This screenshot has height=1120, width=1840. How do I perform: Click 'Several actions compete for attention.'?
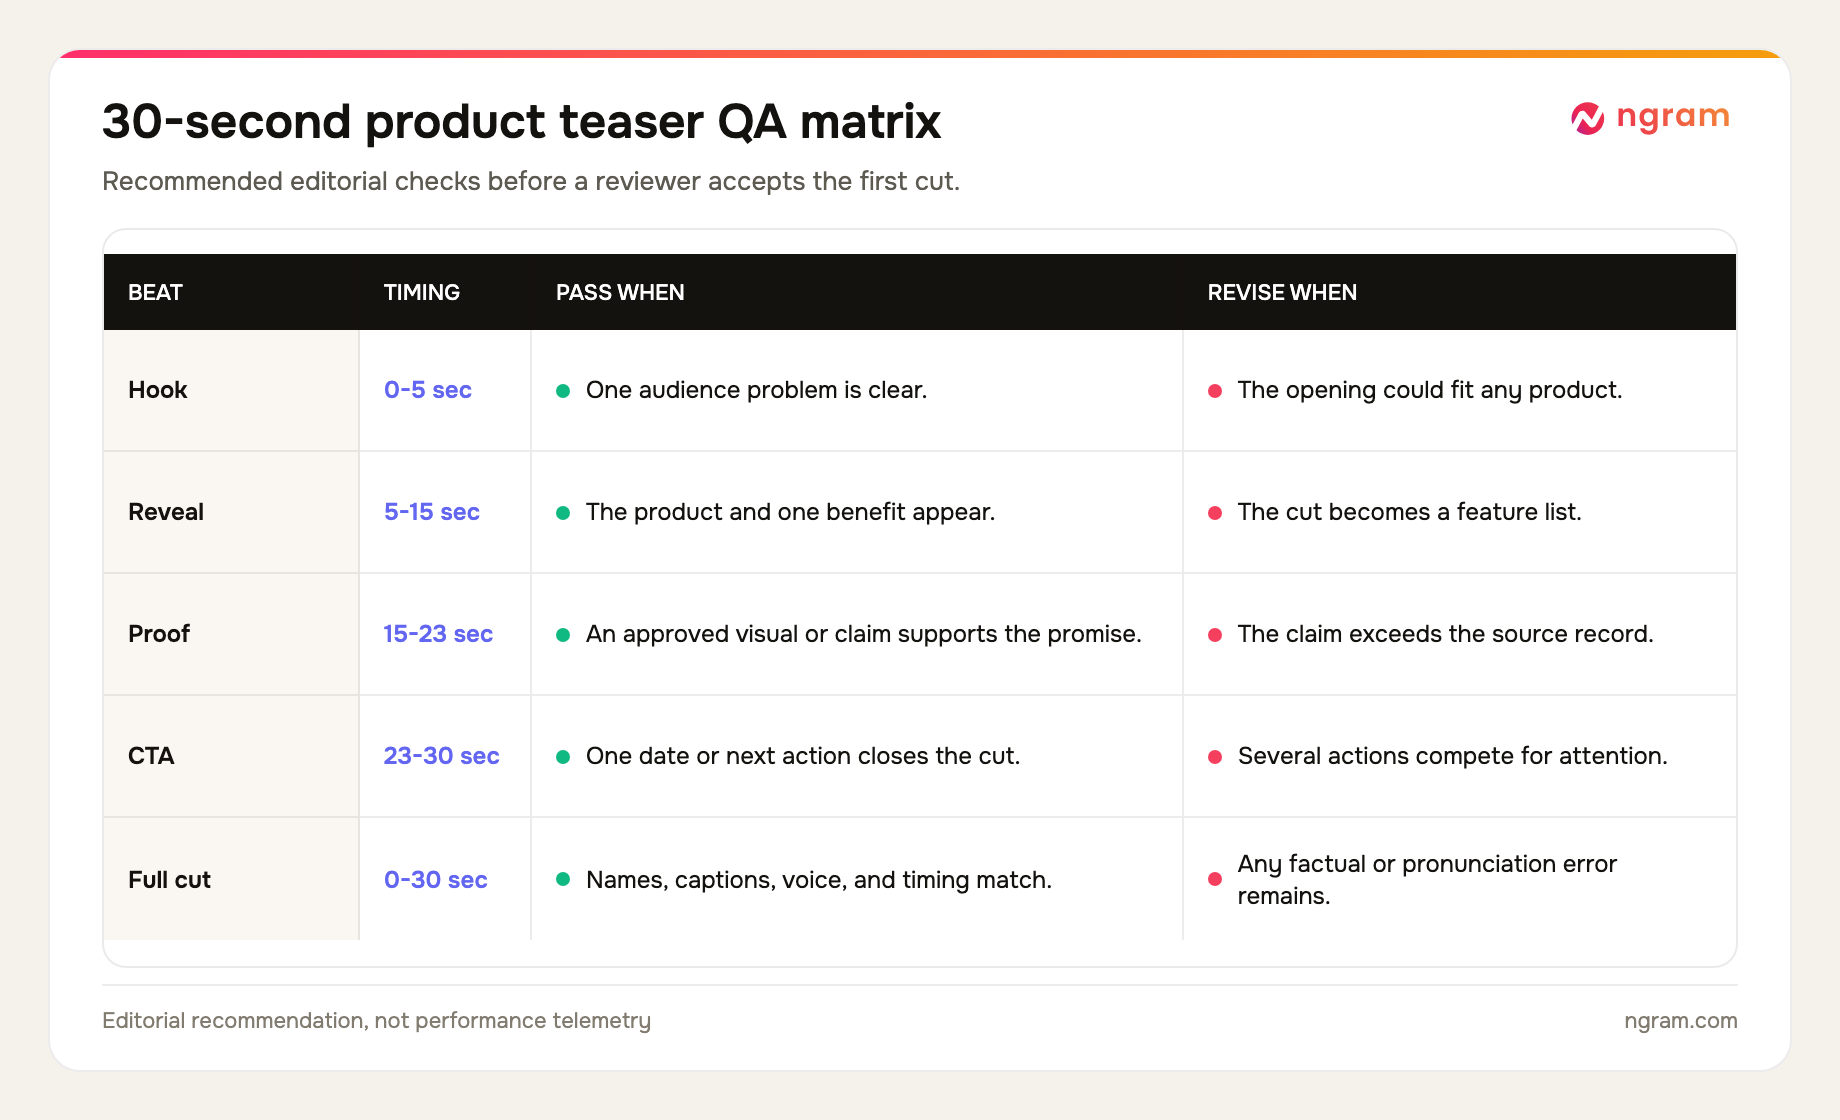[x=1452, y=756]
